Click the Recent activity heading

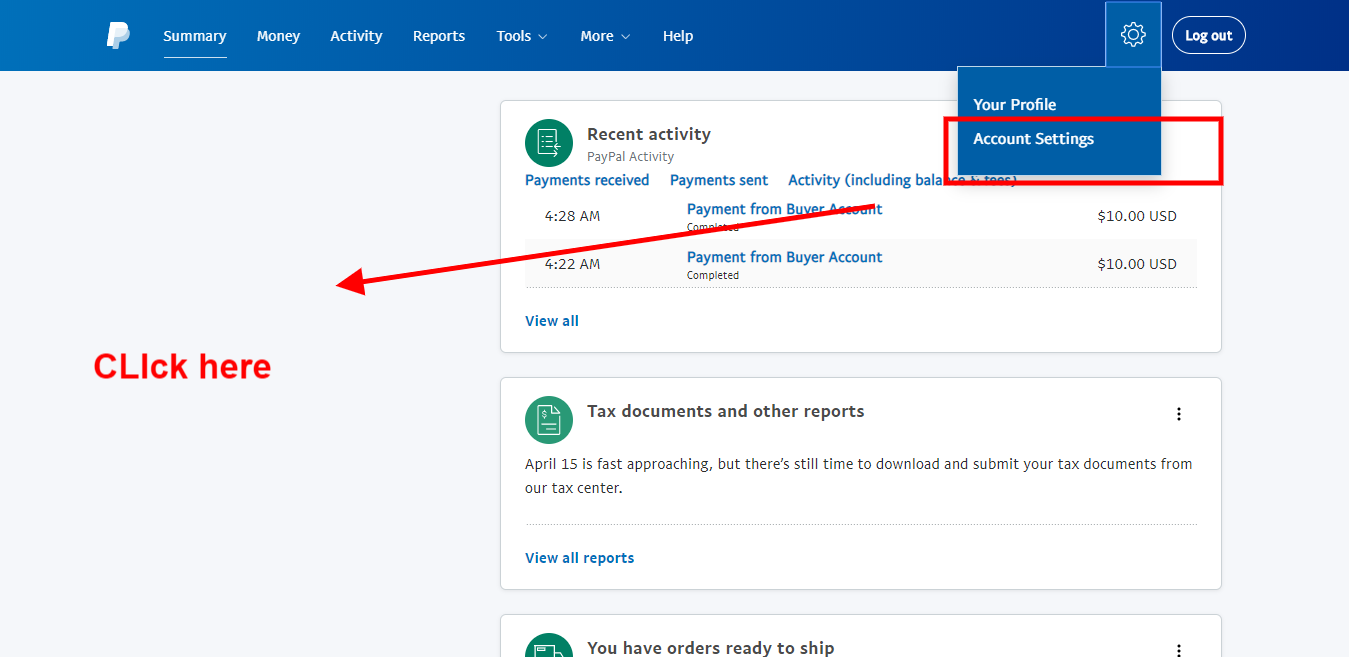[649, 134]
